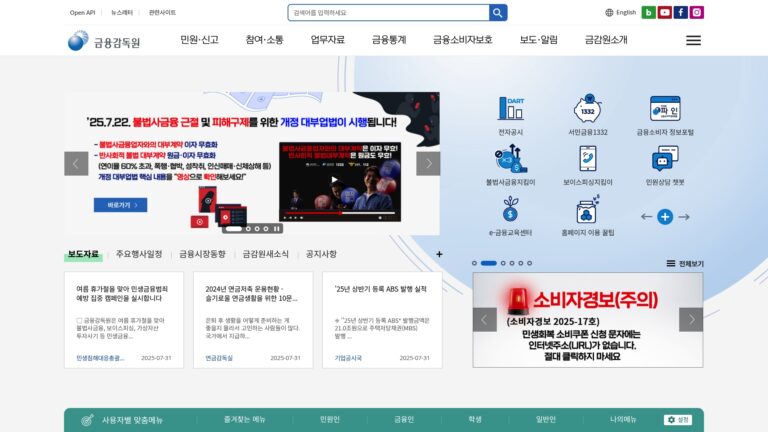Open the 보이스피싱지킴이 phone icon
The image size is (768, 432).
587,158
